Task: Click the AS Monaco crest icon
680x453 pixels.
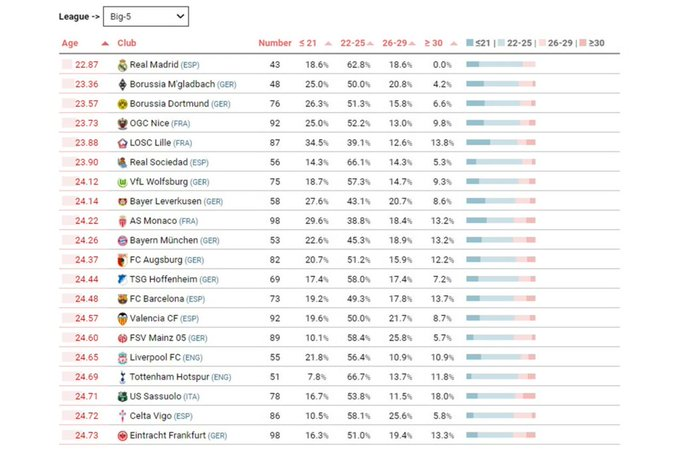Action: pos(122,221)
